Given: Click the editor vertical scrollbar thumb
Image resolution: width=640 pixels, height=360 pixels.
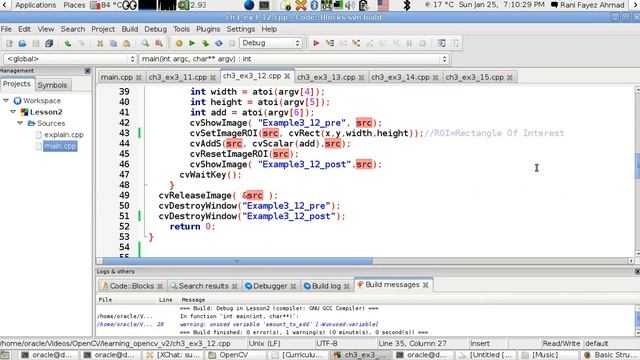Looking at the screenshot, I should pos(637,165).
